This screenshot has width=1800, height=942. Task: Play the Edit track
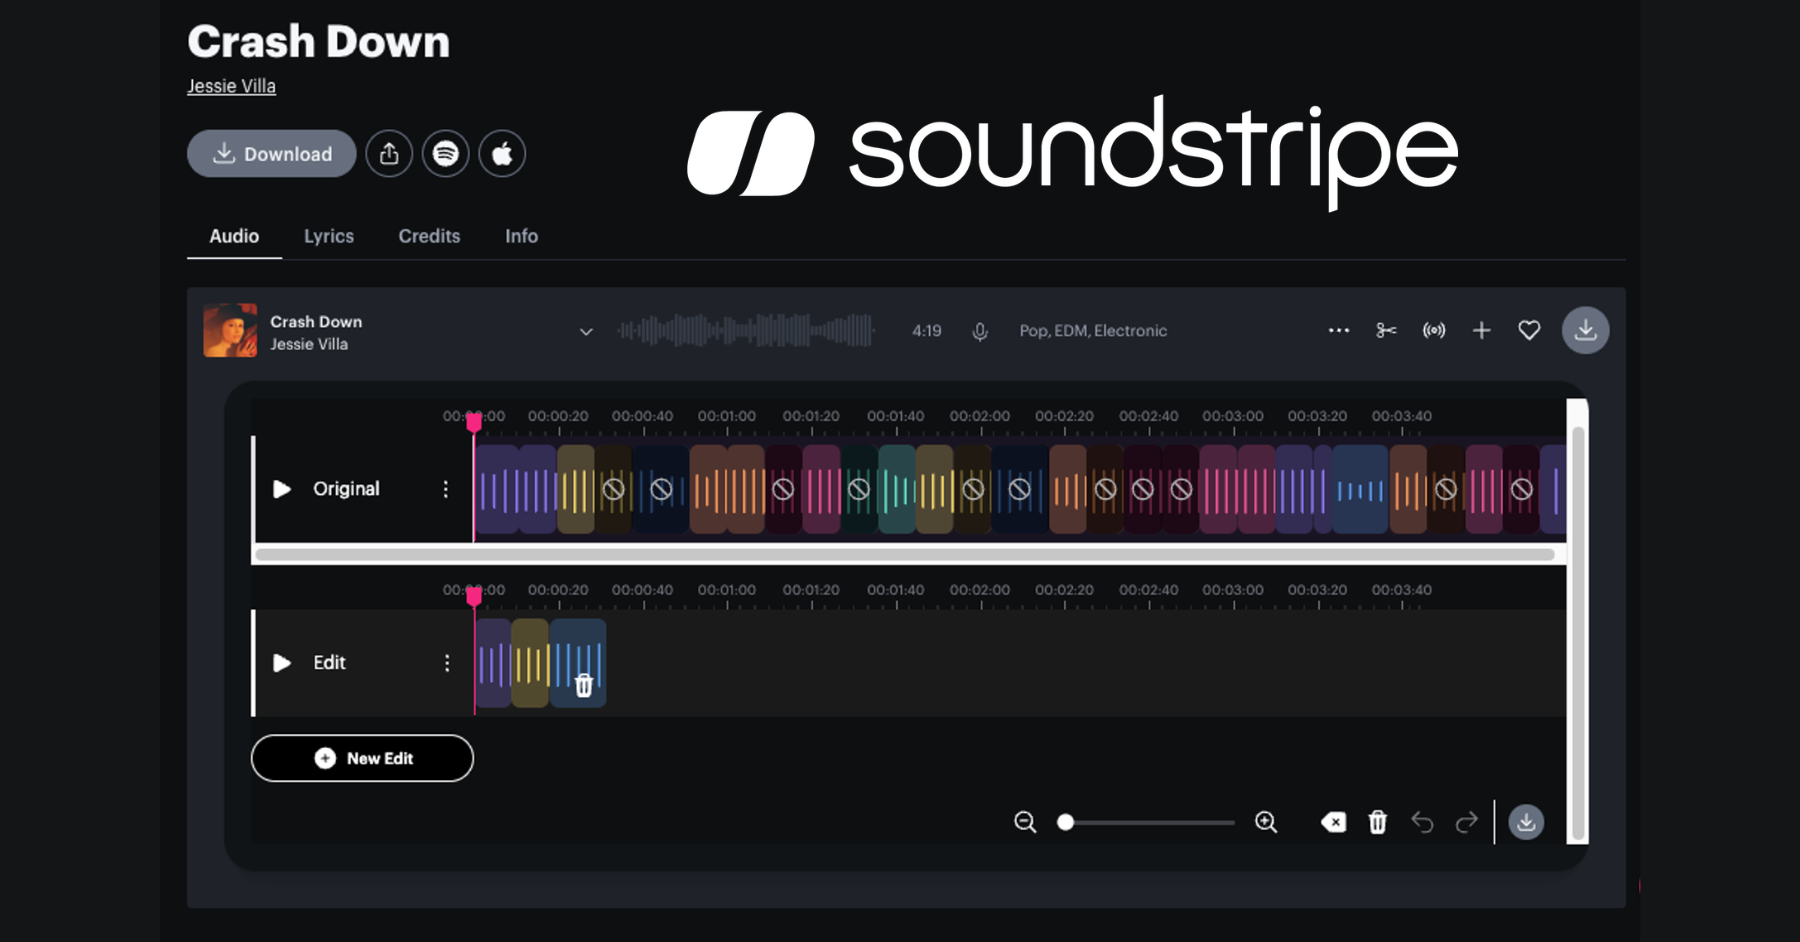click(x=281, y=662)
